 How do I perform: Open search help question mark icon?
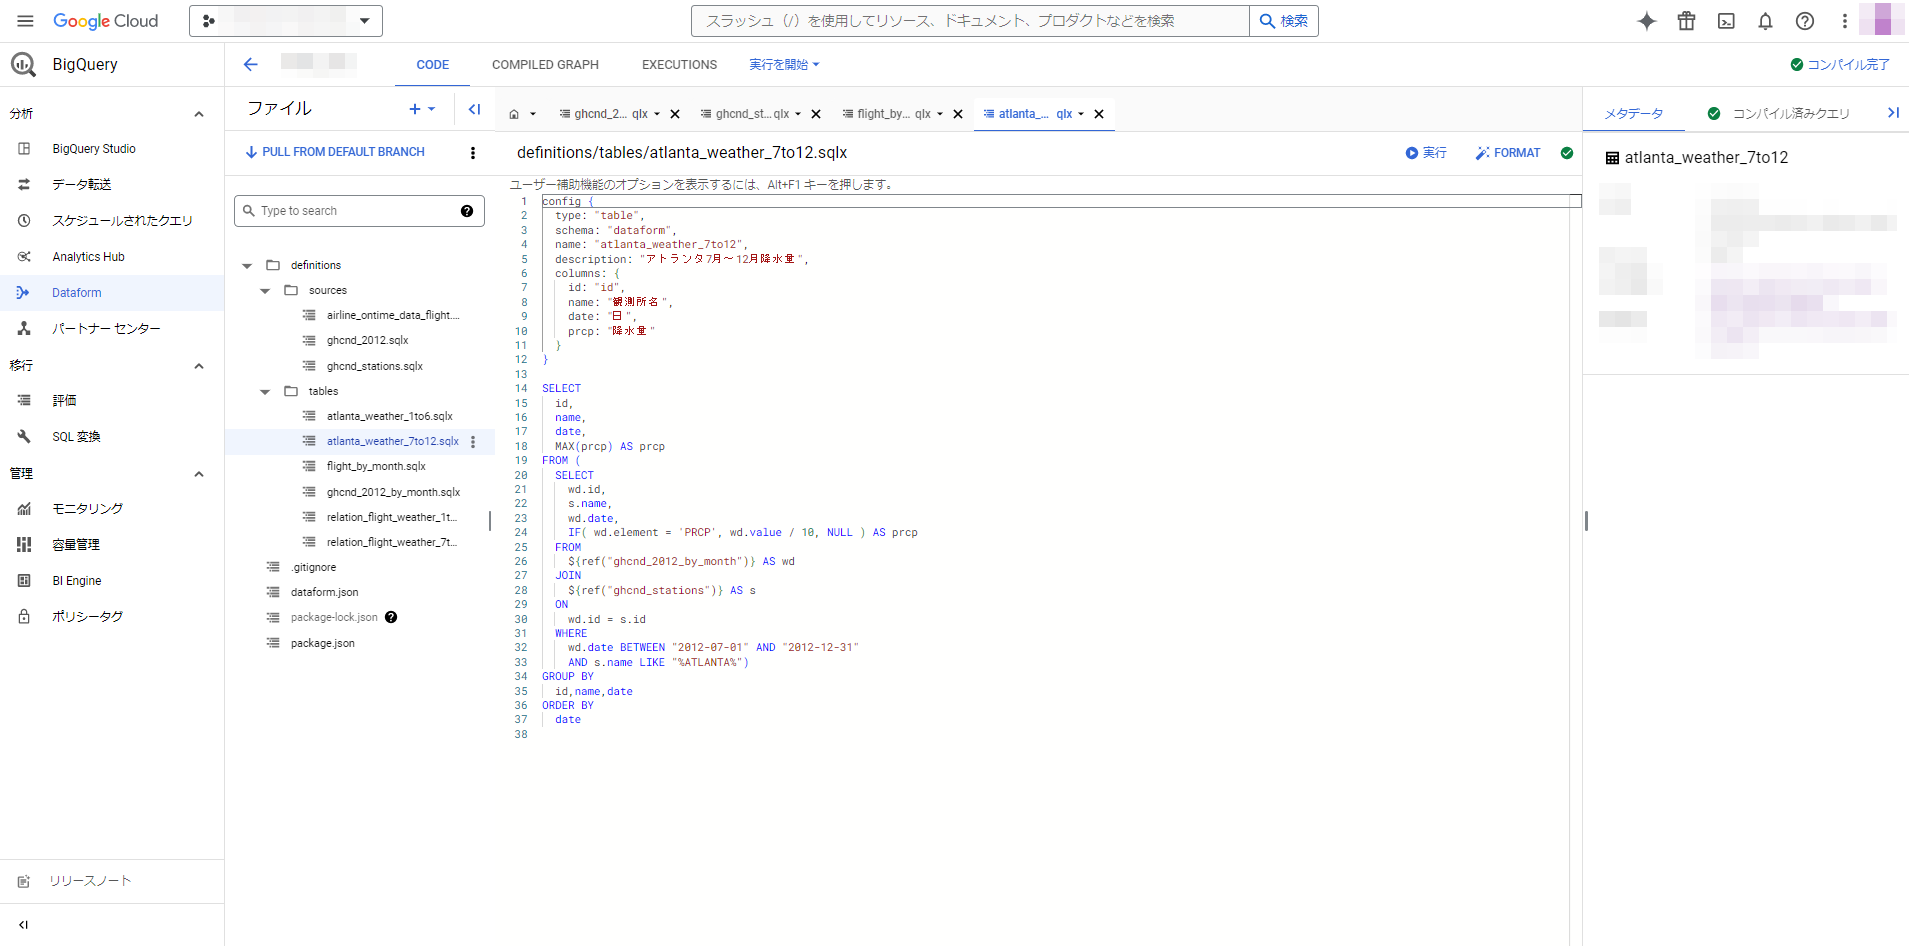click(467, 211)
